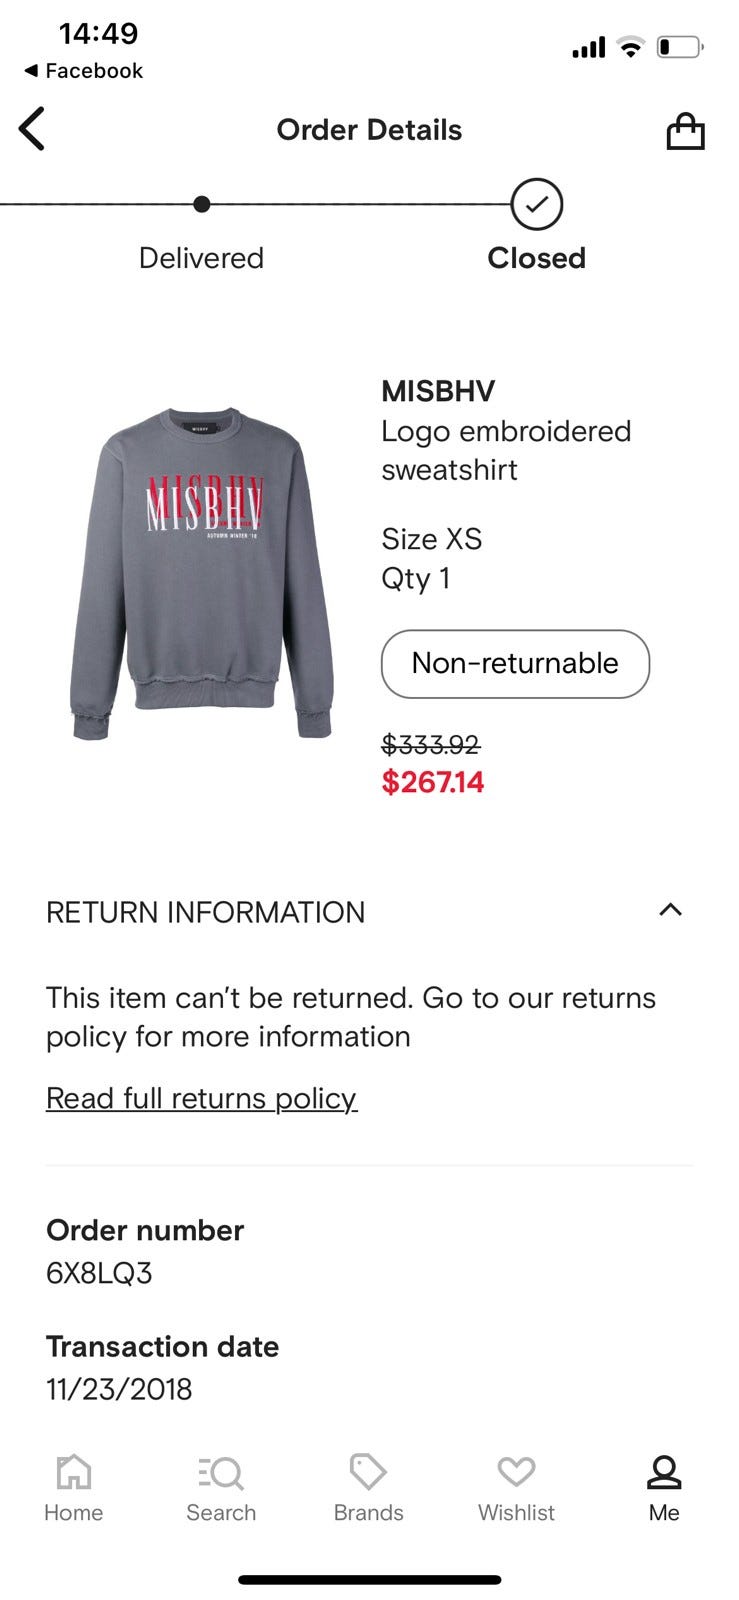Viewport: 739px width, 1600px height.
Task: Open the MISBHV sweatshirt product image
Action: pos(201,574)
